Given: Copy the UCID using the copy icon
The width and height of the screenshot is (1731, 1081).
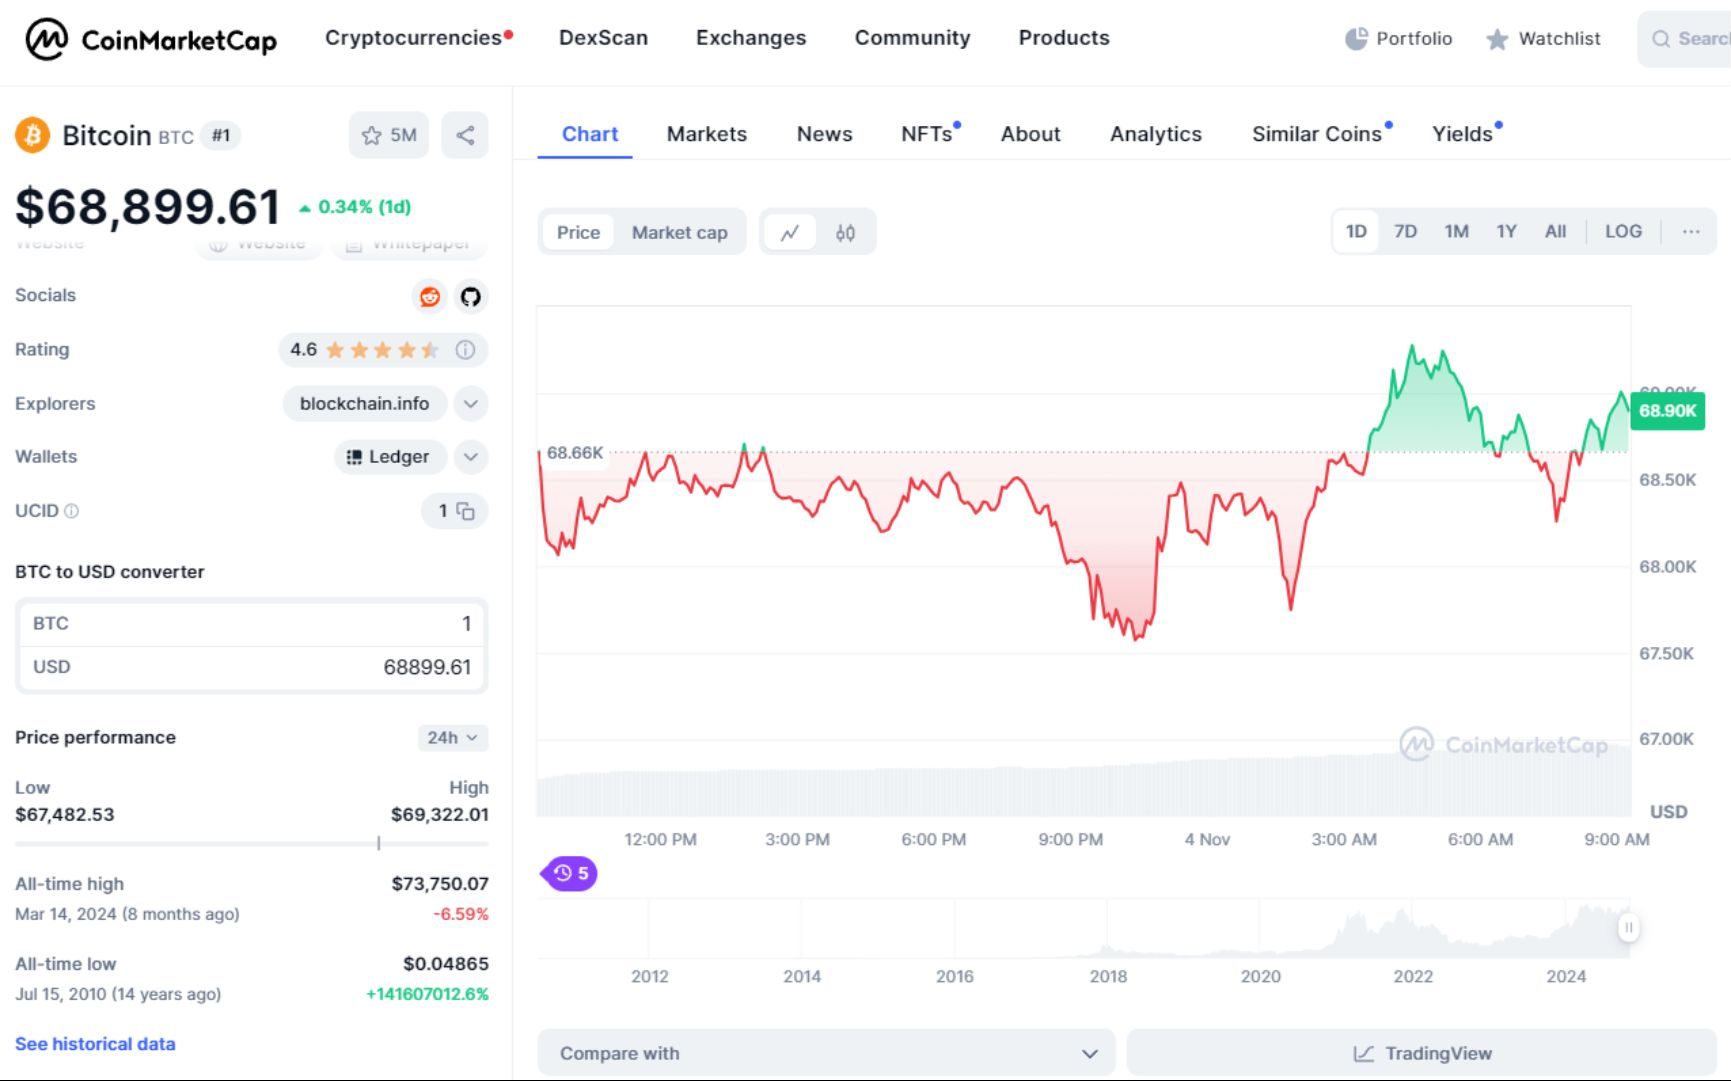Looking at the screenshot, I should coord(465,511).
